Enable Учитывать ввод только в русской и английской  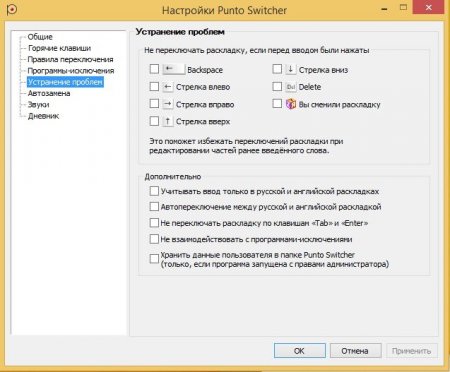click(x=154, y=191)
